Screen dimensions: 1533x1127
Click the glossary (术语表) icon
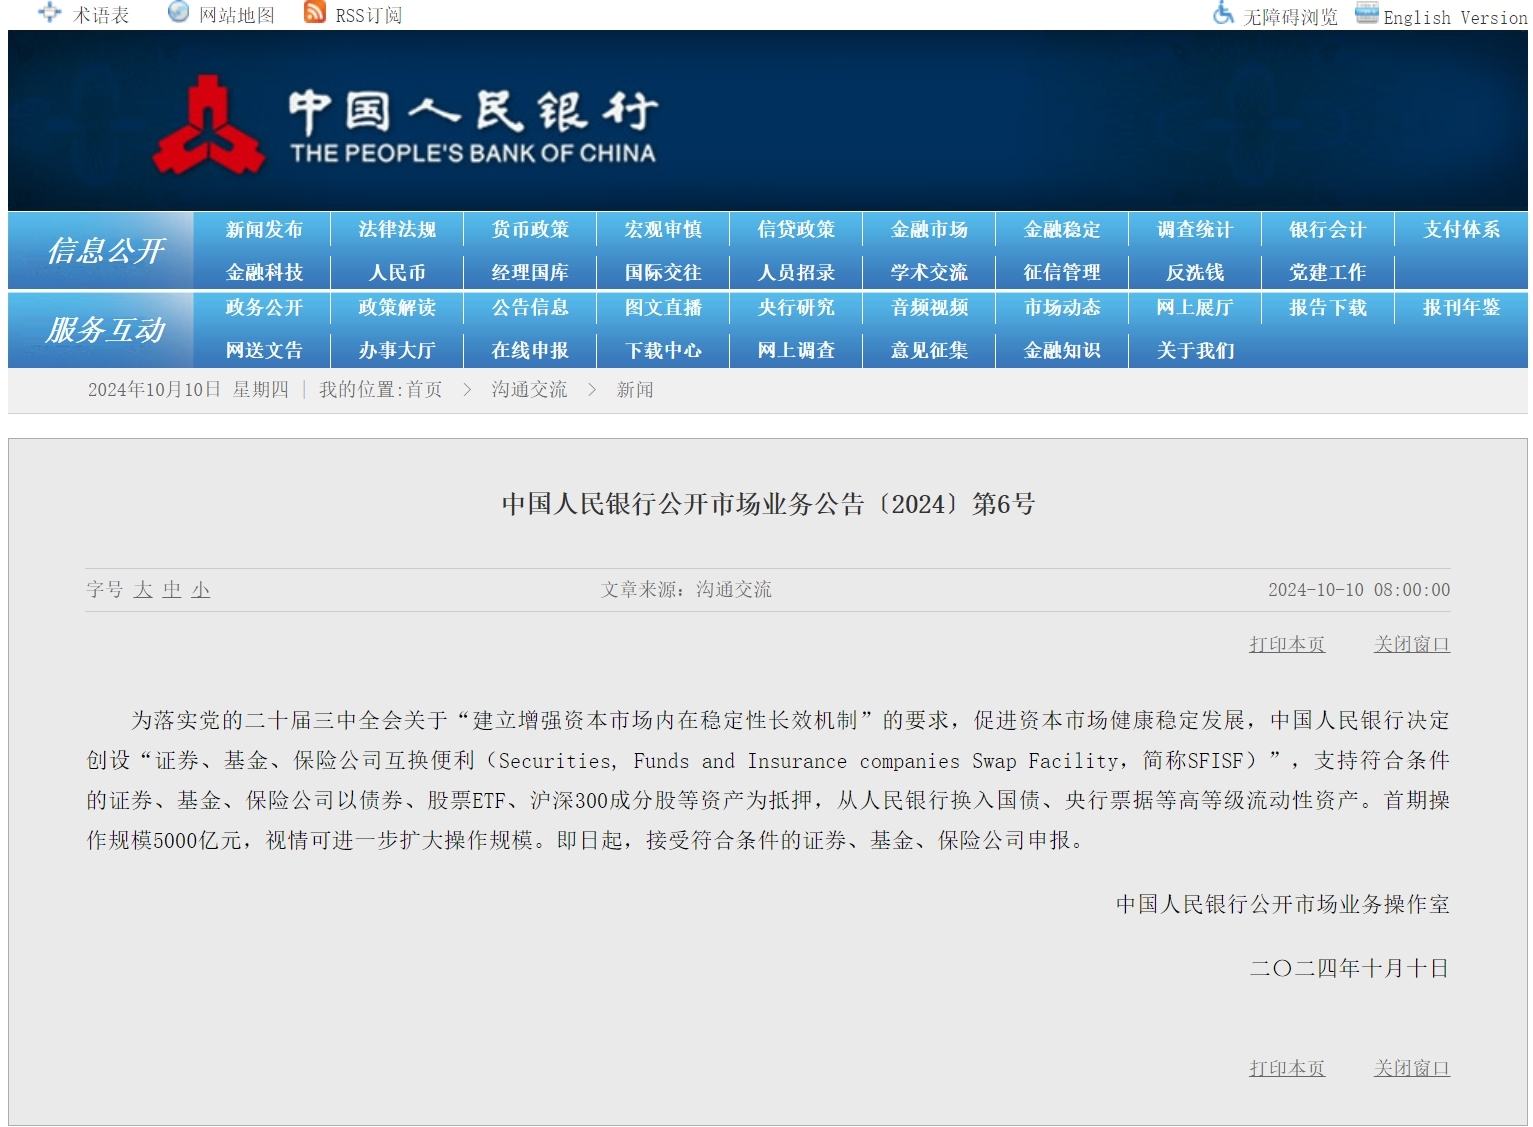pyautogui.click(x=49, y=13)
